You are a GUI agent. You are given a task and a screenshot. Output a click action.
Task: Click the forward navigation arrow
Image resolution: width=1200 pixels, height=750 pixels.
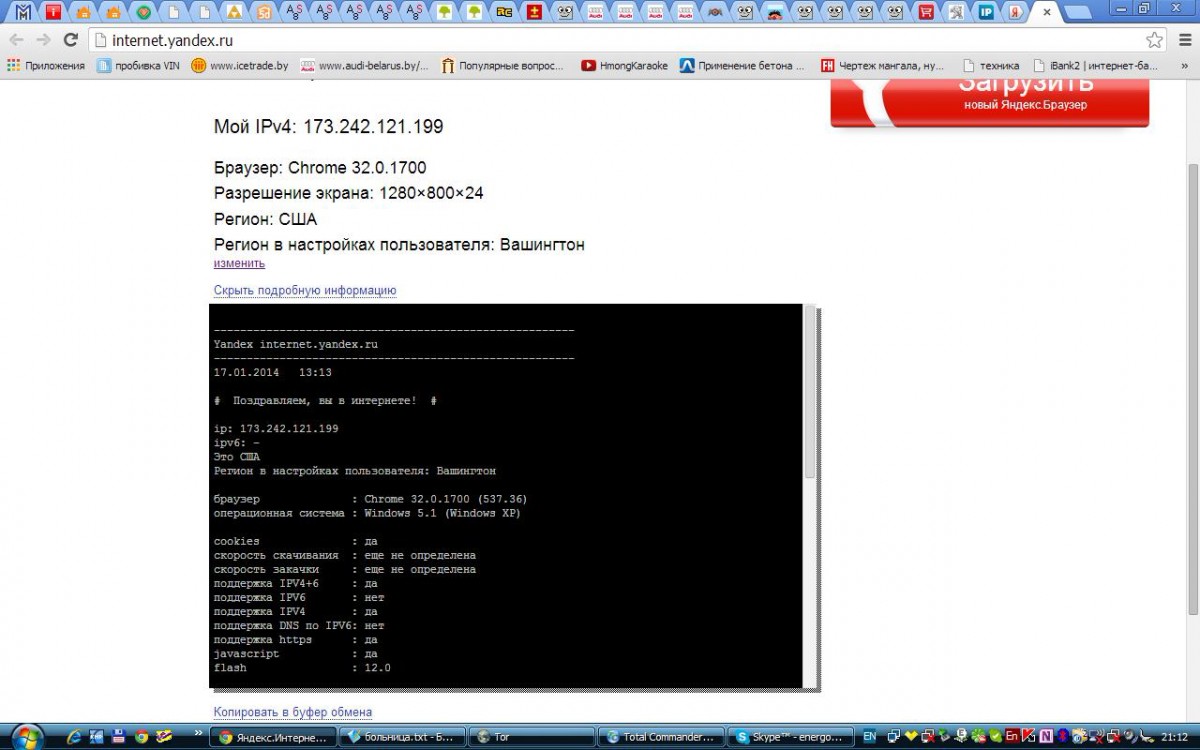[x=43, y=40]
